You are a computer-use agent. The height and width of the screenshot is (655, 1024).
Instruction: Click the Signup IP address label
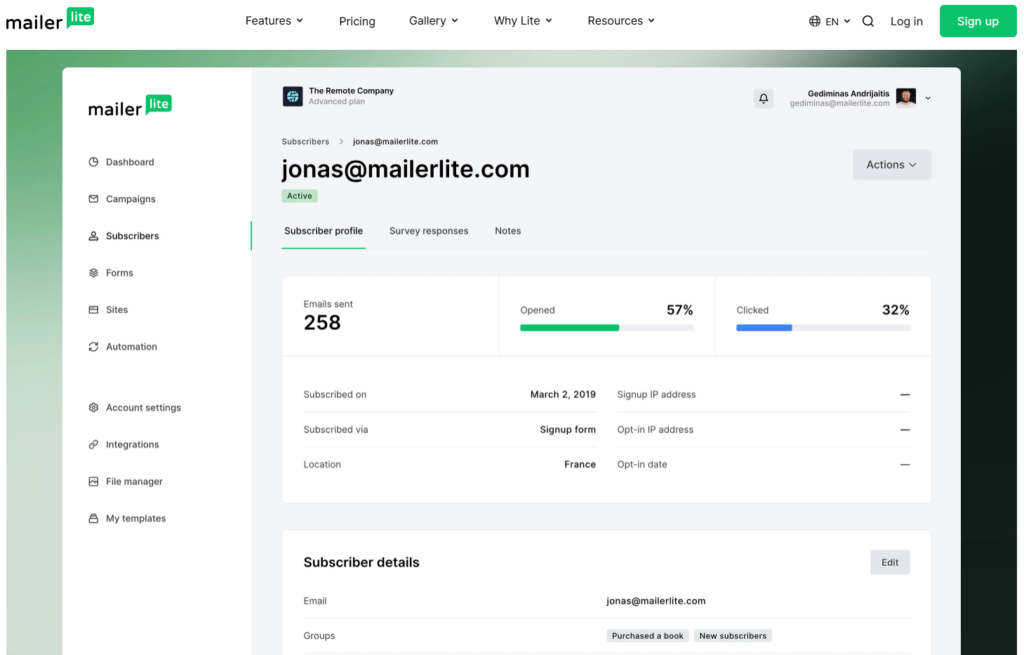[x=656, y=394]
